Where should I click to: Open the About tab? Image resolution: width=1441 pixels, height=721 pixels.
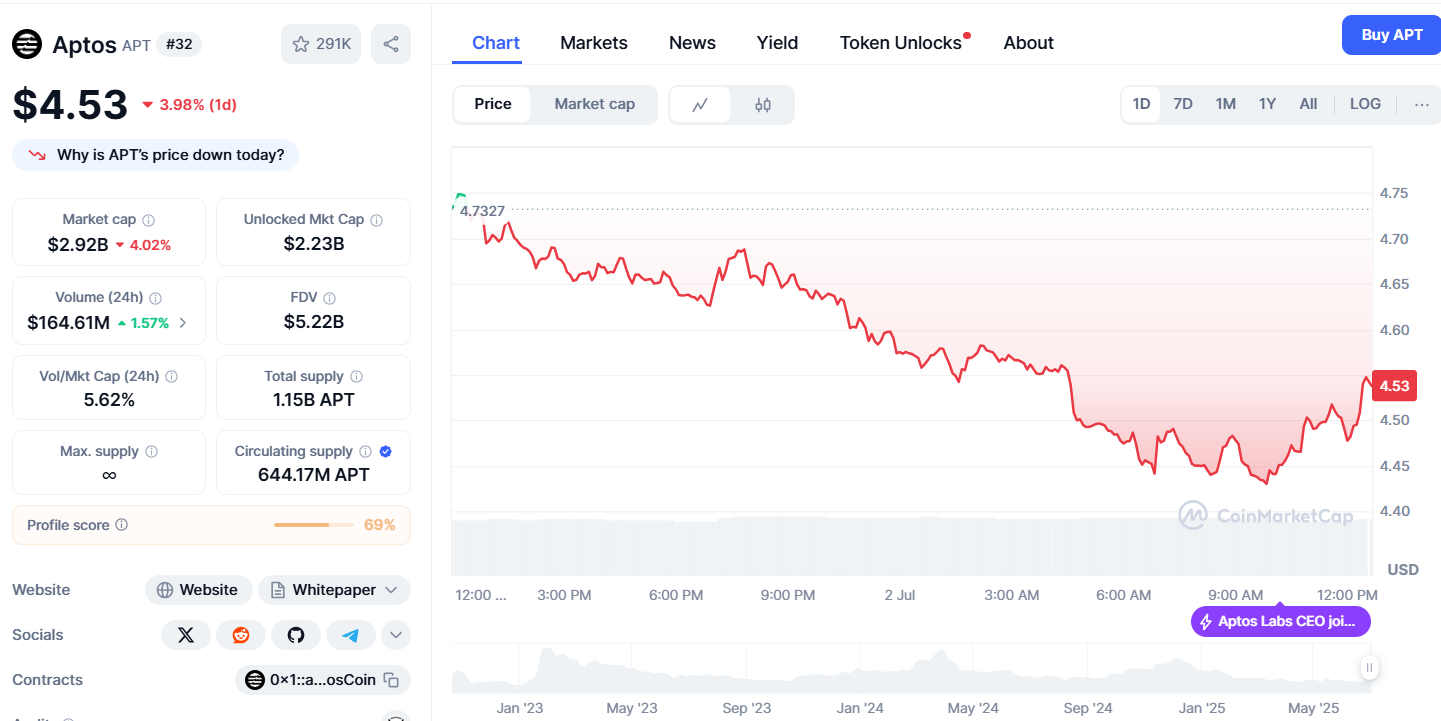click(x=1029, y=43)
